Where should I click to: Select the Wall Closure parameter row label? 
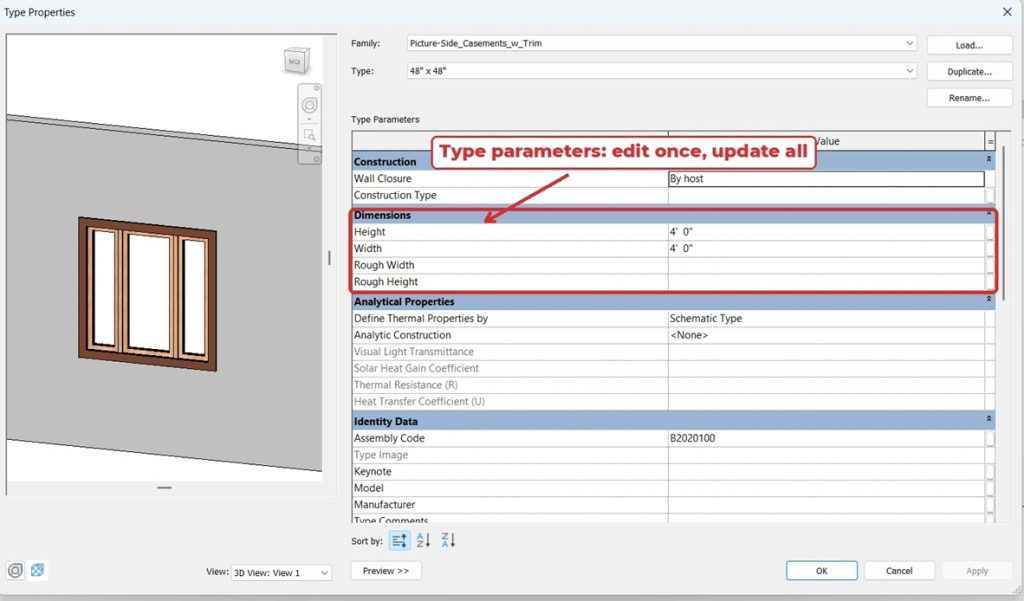(383, 178)
